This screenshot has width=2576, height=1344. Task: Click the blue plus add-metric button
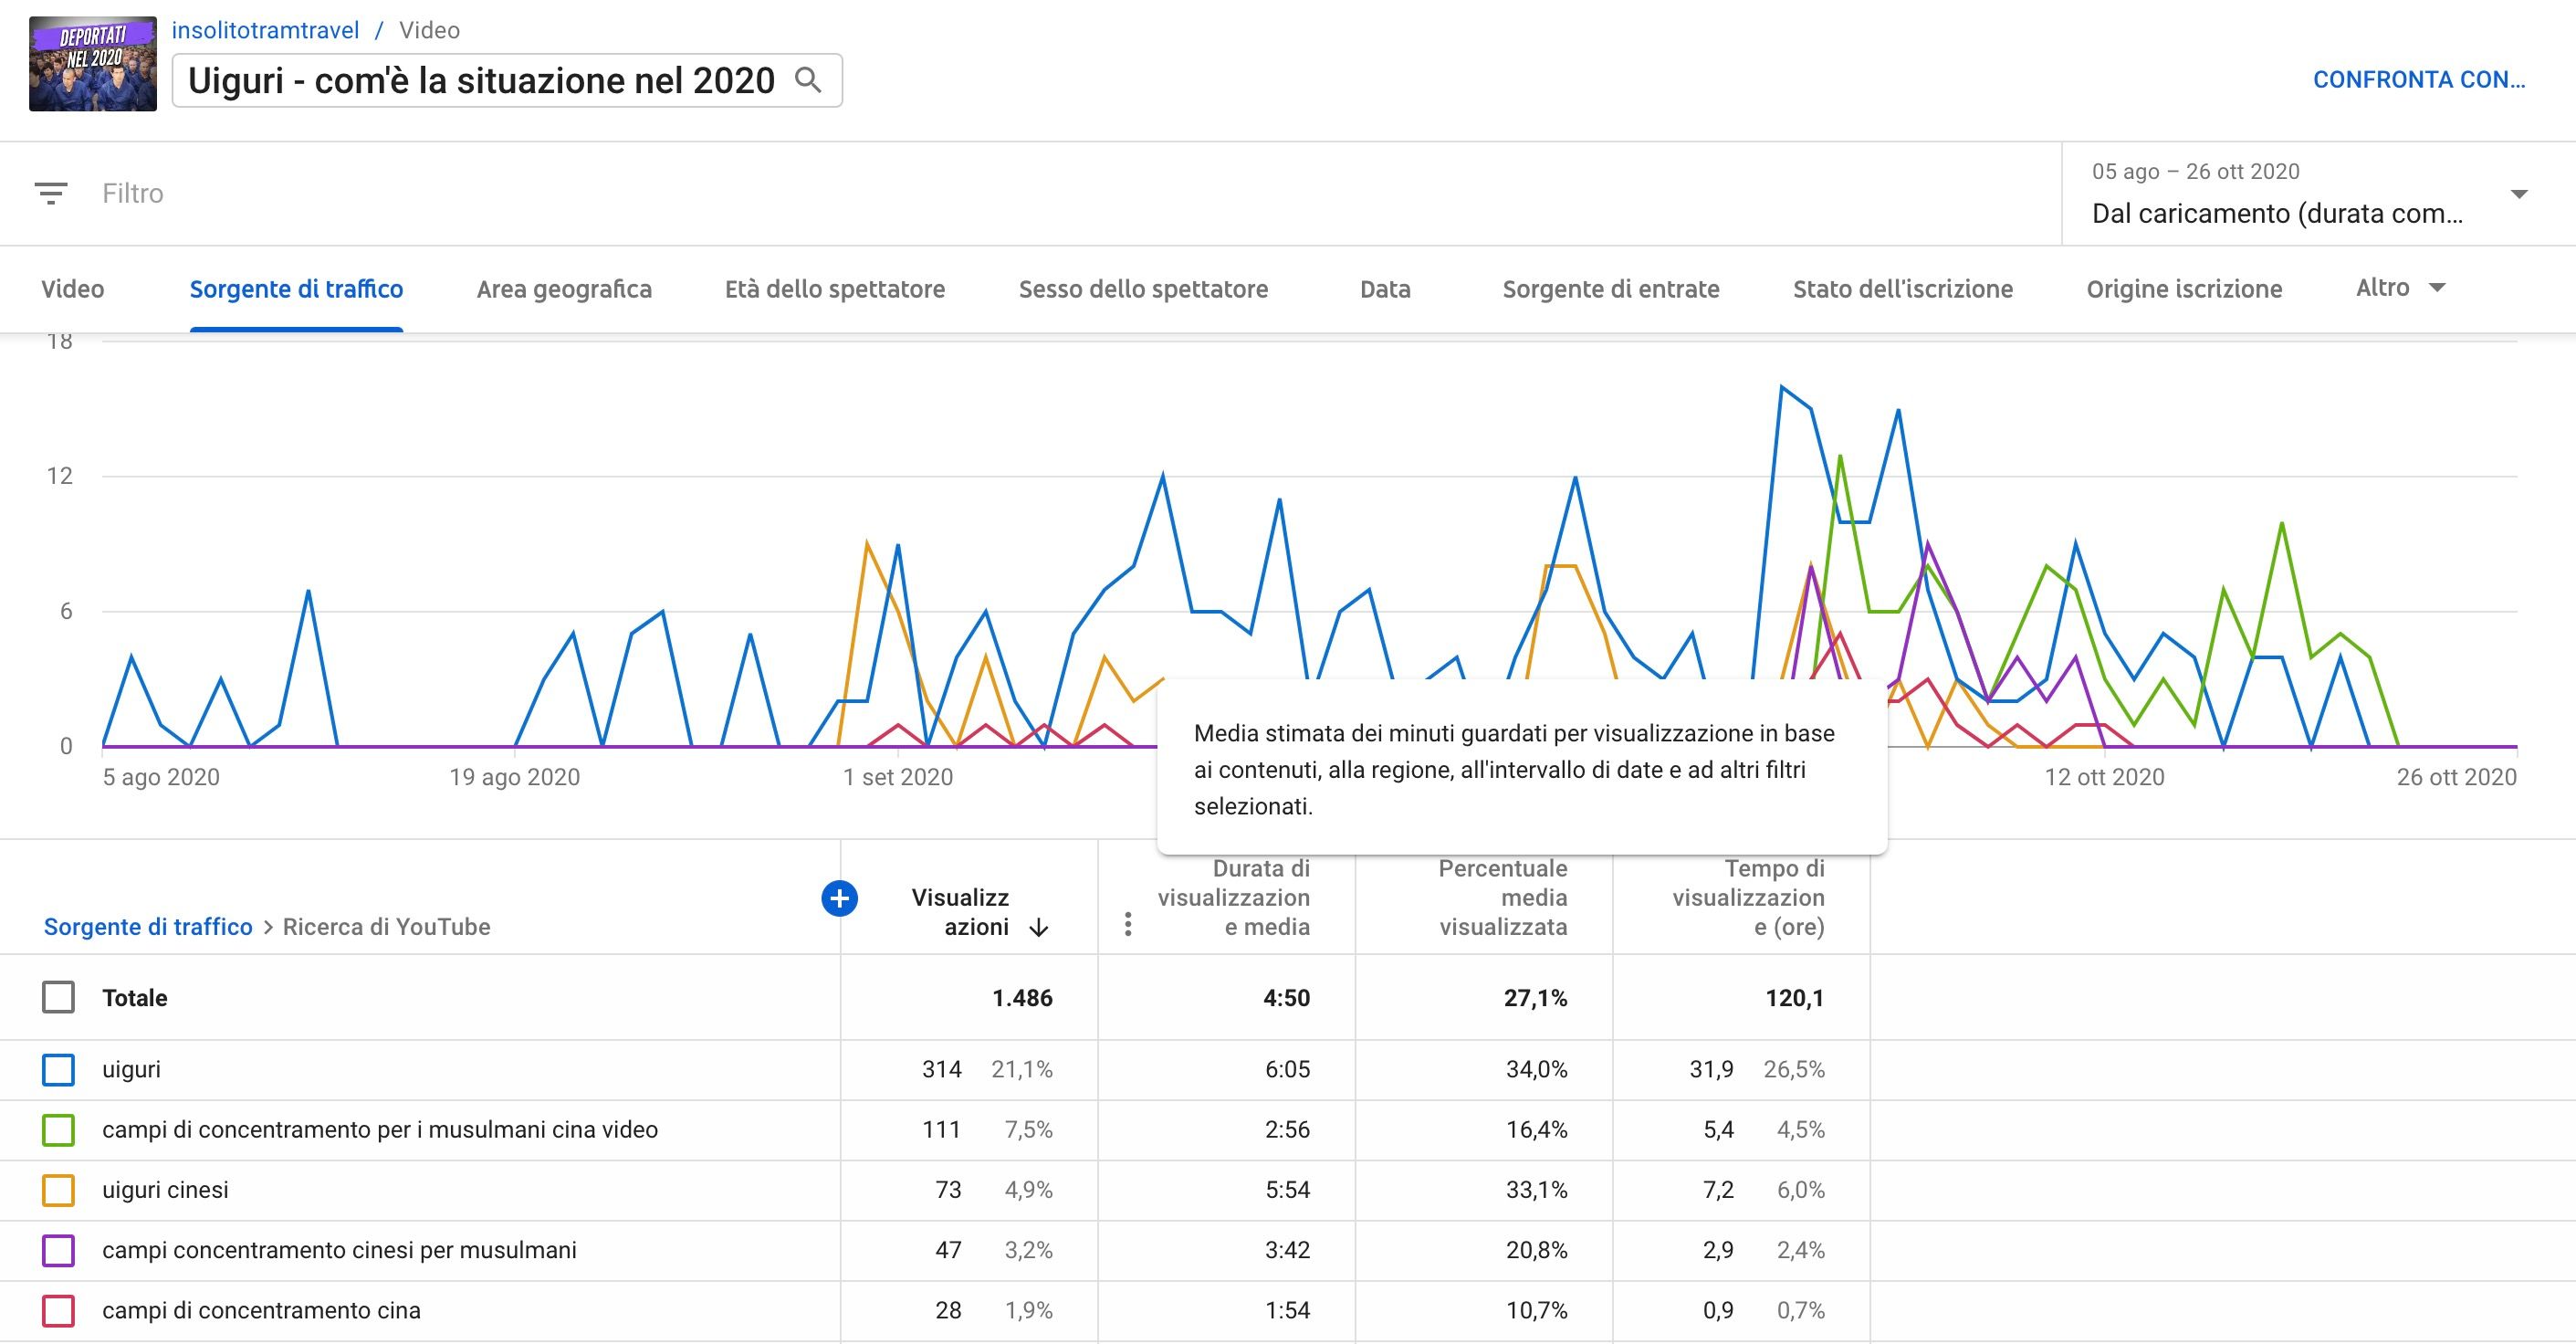(x=839, y=898)
